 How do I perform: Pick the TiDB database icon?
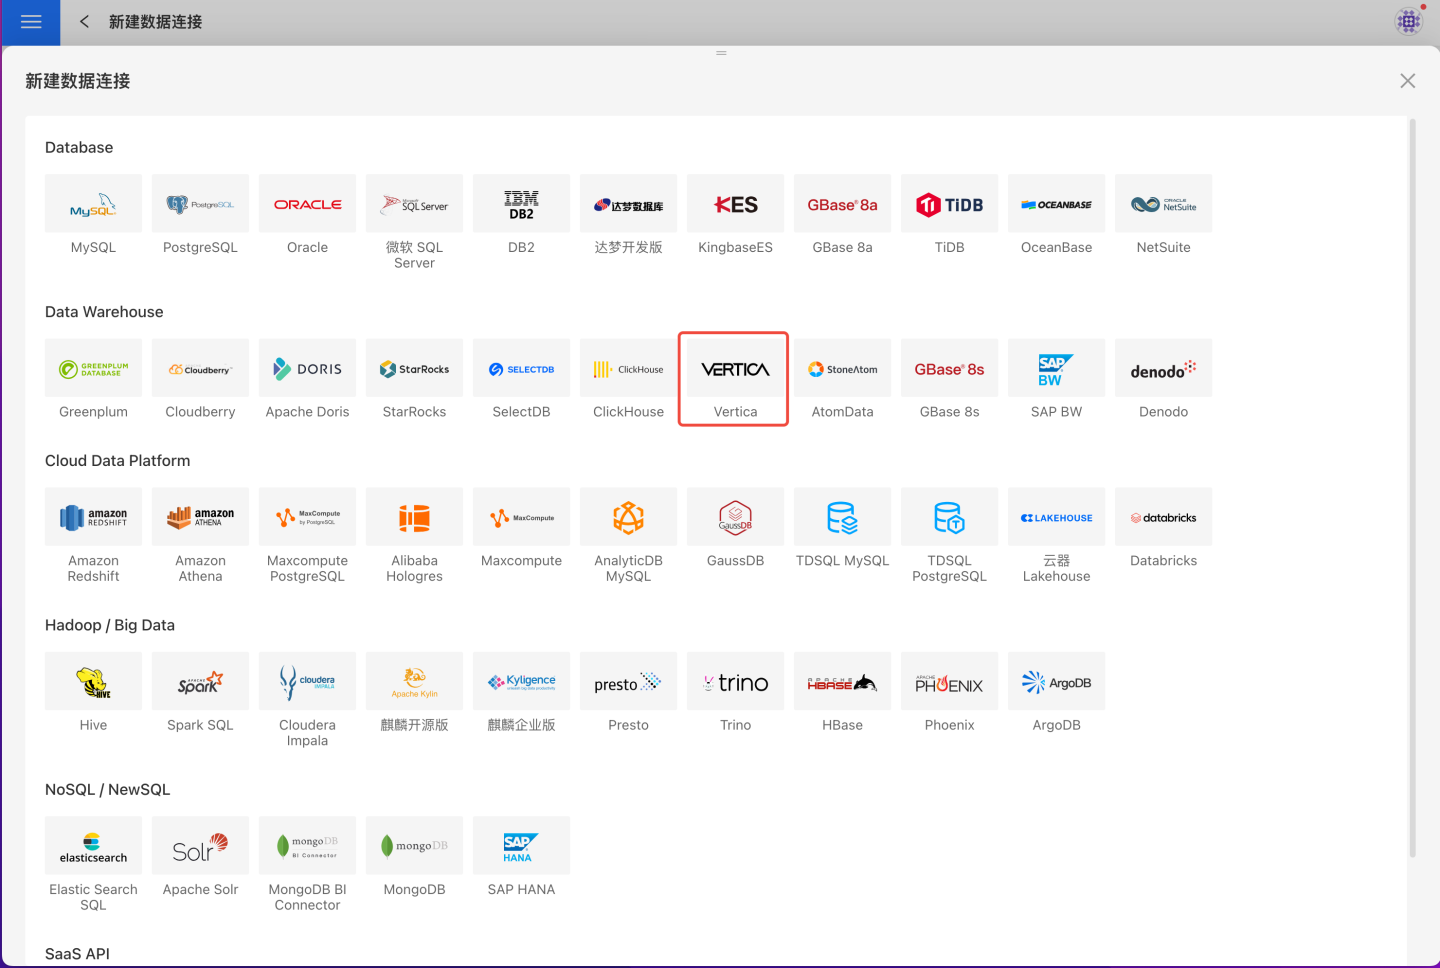point(949,204)
